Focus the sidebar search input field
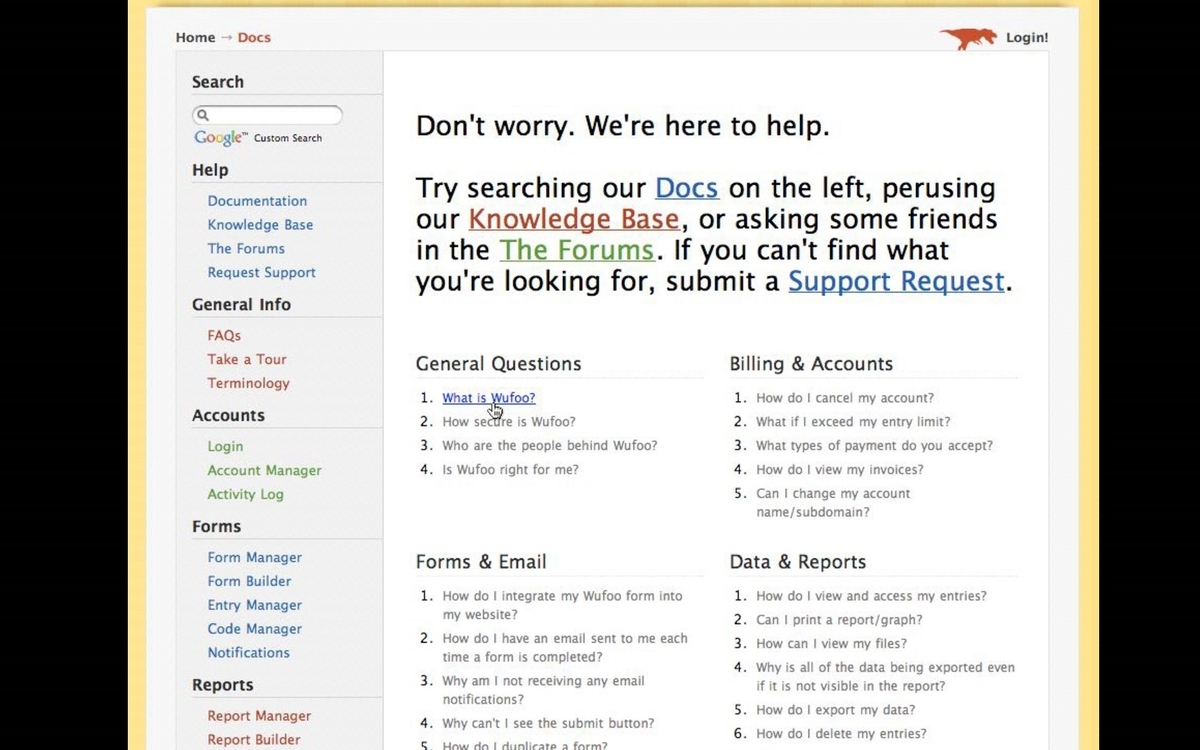Screen dimensions: 1200x750 267,115
